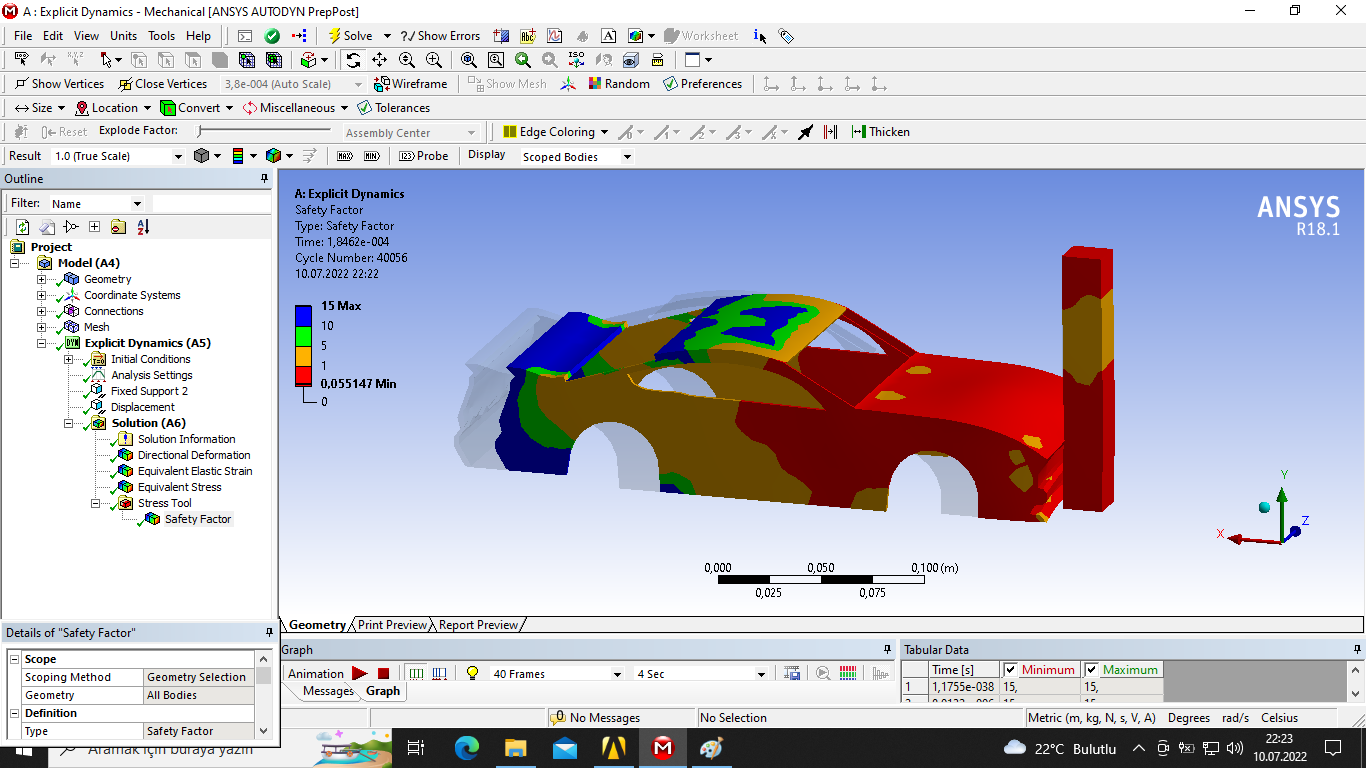Viewport: 1366px width, 768px height.
Task: Open the 4 Sec duration dropdown
Action: pos(761,674)
